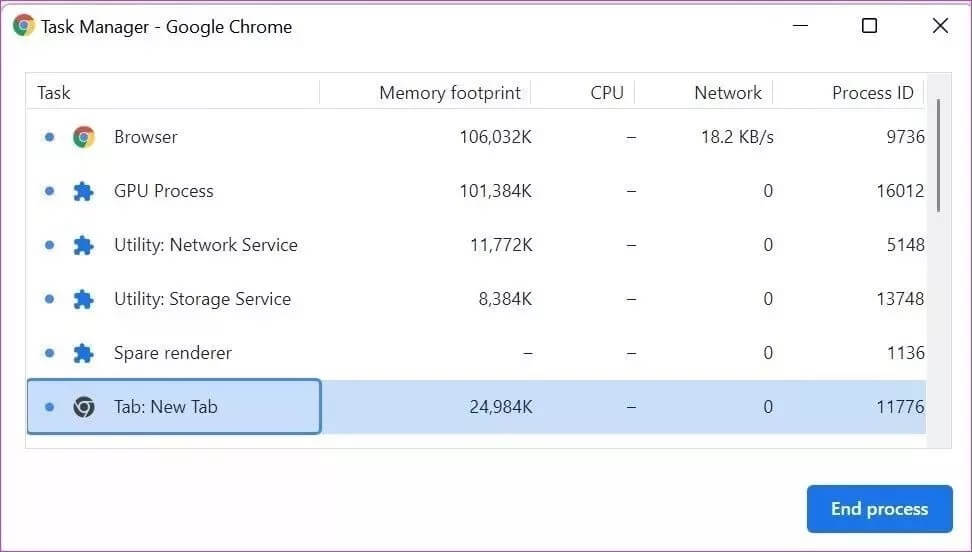Select the Spare renderer row
The height and width of the screenshot is (552, 972).
point(476,353)
